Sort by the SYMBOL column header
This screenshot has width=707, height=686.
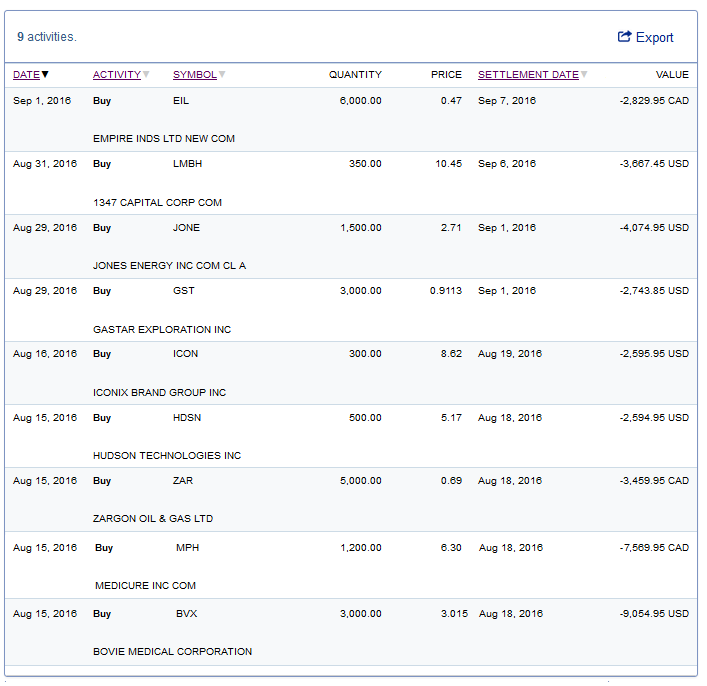(x=194, y=75)
